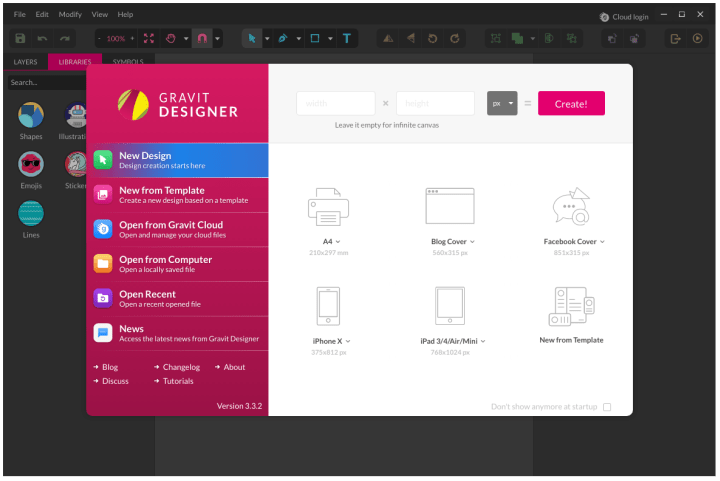Pick the iPad 3/4/Air/Mini preset icon
The width and height of the screenshot is (720, 481).
coord(450,306)
